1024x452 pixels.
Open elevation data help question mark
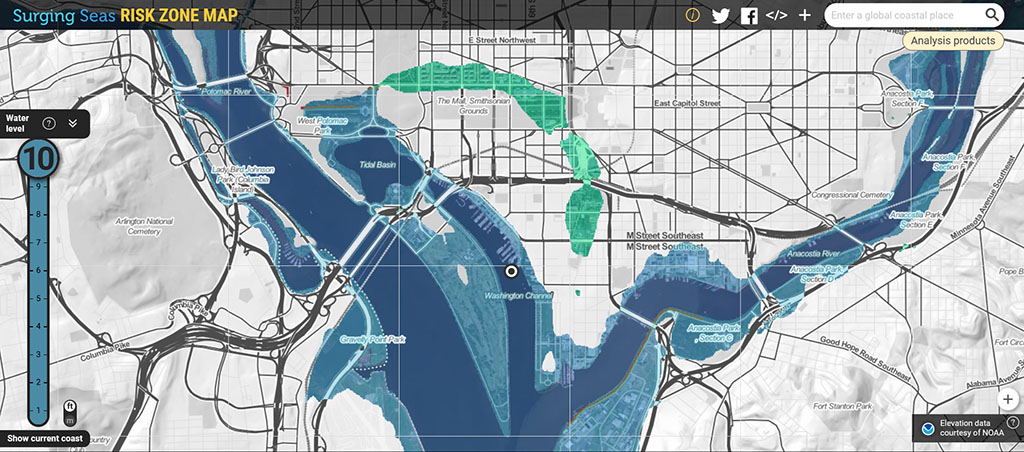[1012, 422]
